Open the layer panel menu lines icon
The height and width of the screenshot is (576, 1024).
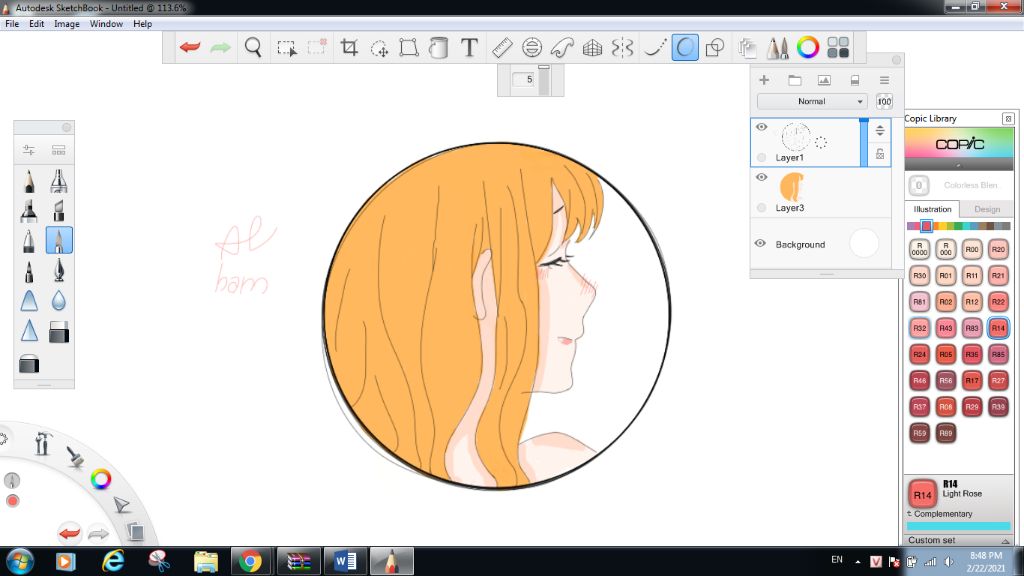pos(884,80)
